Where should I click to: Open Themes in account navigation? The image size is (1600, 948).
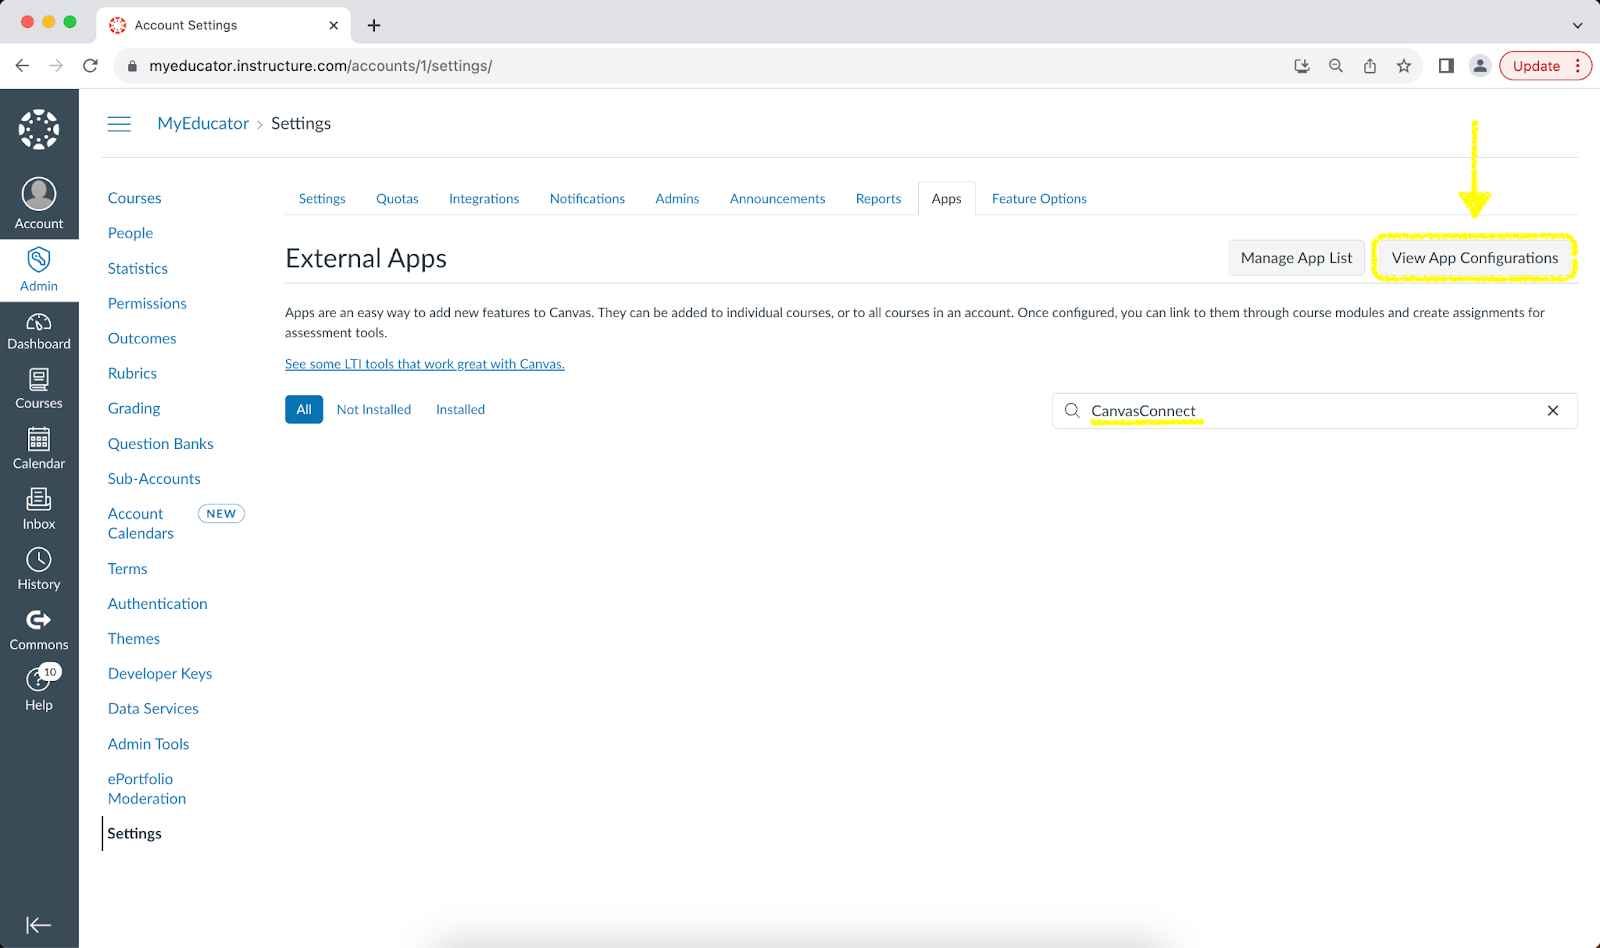[133, 639]
